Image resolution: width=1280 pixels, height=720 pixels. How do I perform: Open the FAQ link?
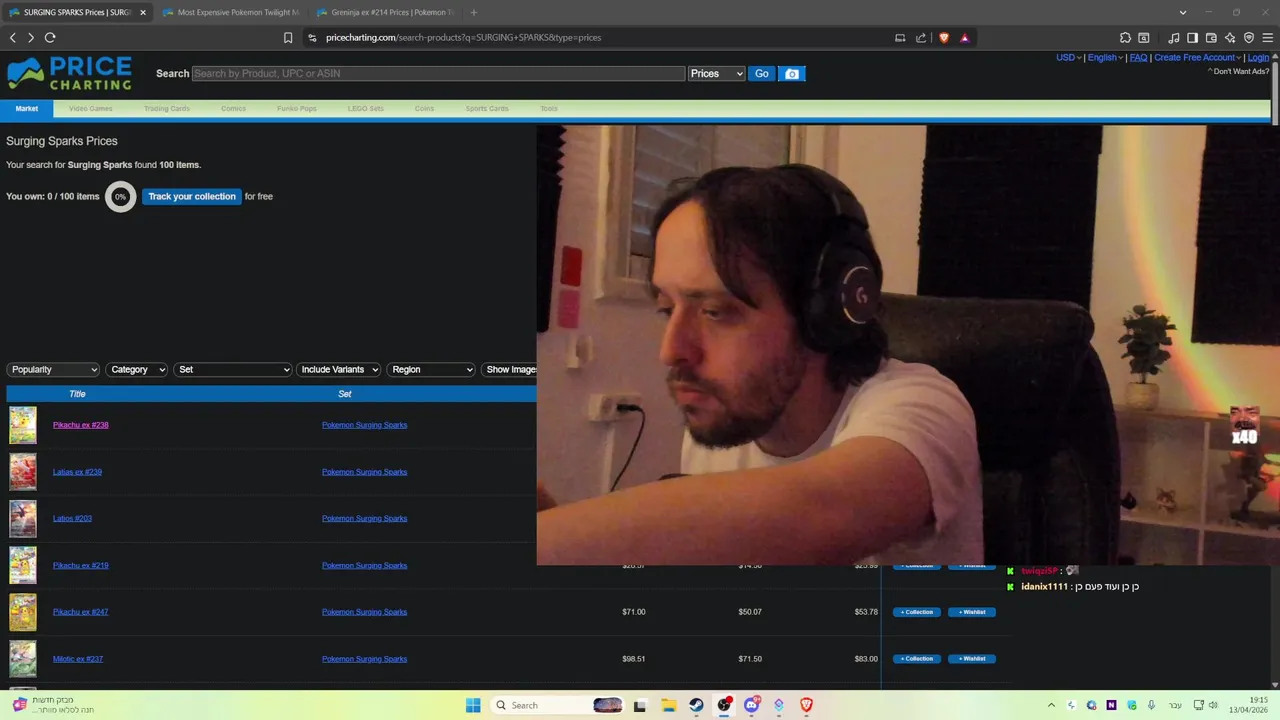(x=1138, y=57)
